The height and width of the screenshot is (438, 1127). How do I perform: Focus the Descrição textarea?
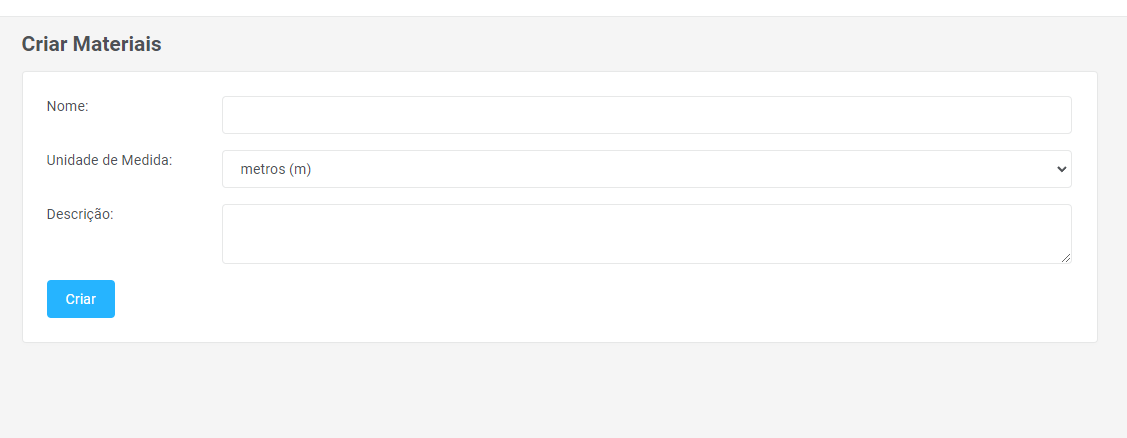pos(646,234)
